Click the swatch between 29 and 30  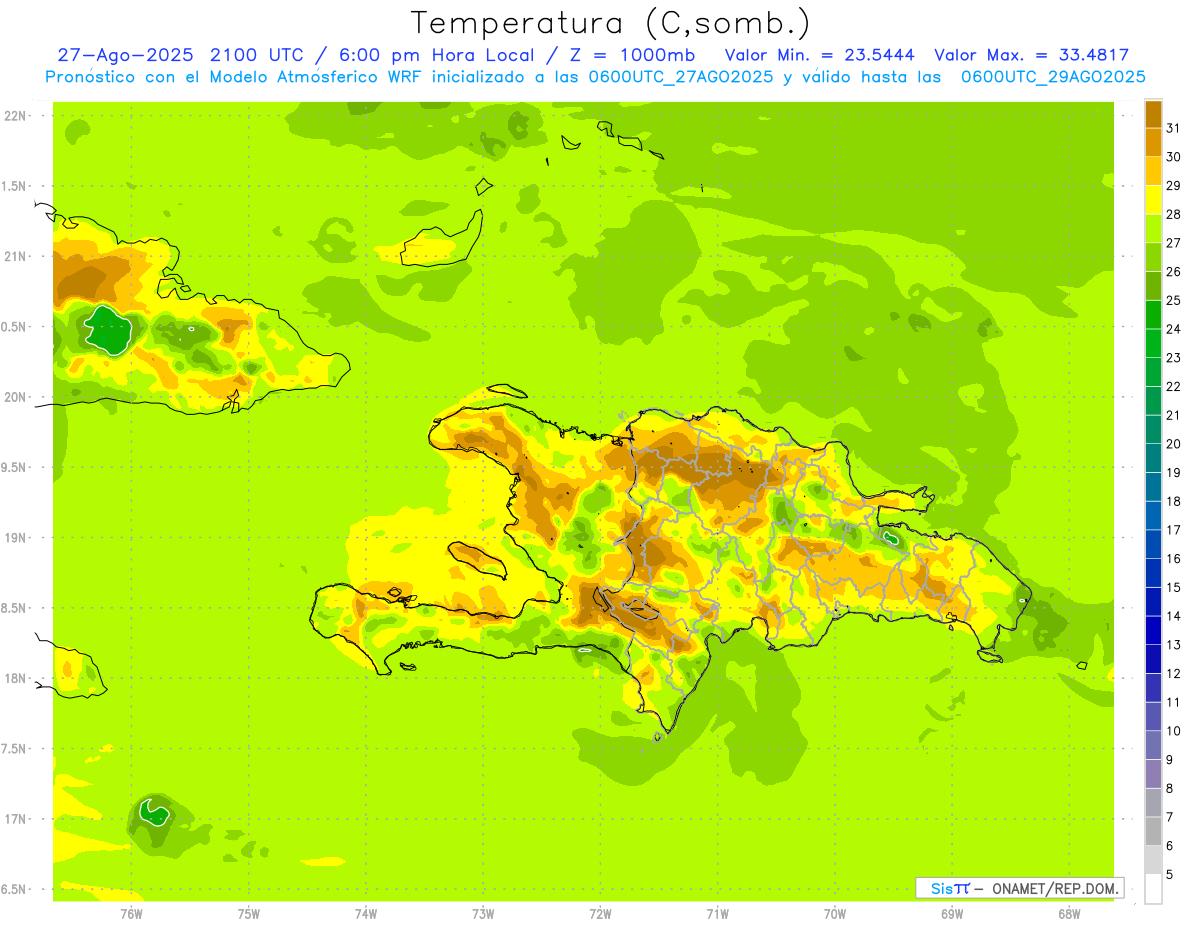(1153, 171)
